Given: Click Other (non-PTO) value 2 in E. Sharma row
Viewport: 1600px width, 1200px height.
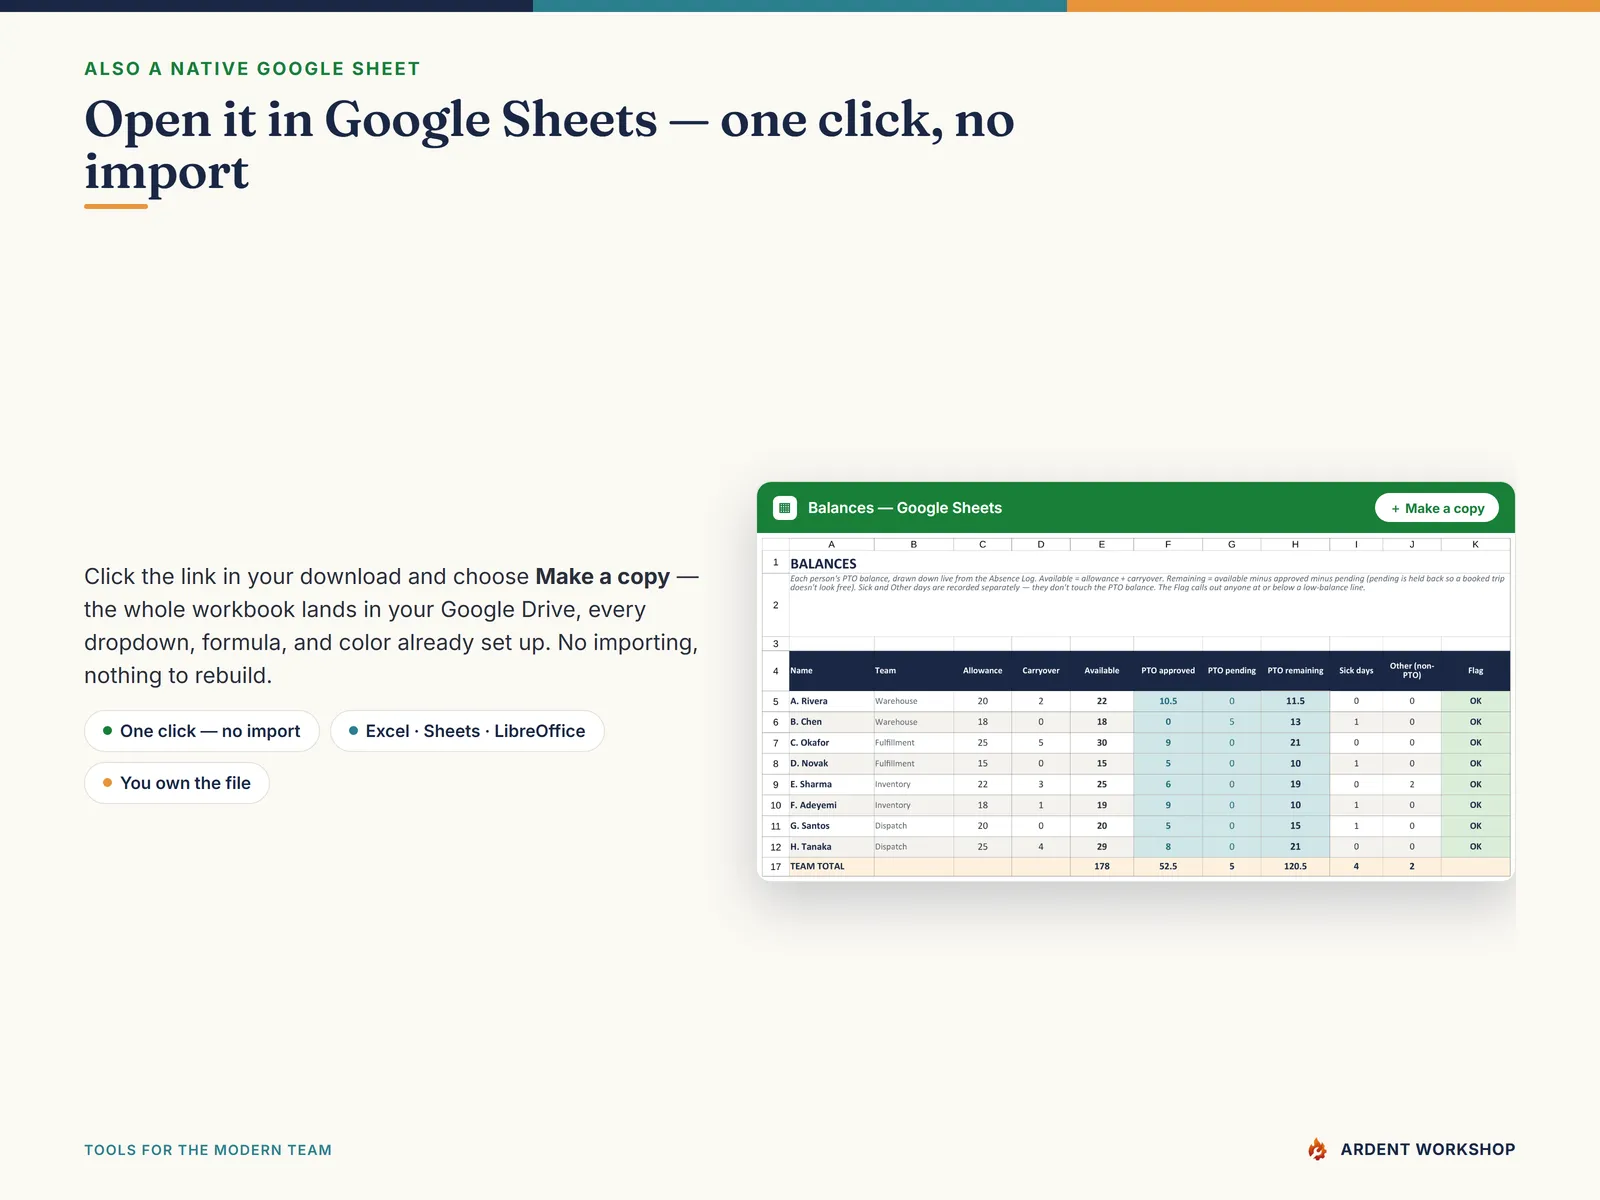Looking at the screenshot, I should pos(1412,784).
